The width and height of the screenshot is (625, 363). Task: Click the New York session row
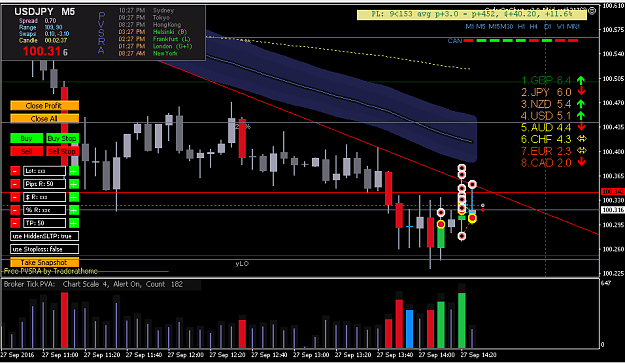tap(148, 53)
